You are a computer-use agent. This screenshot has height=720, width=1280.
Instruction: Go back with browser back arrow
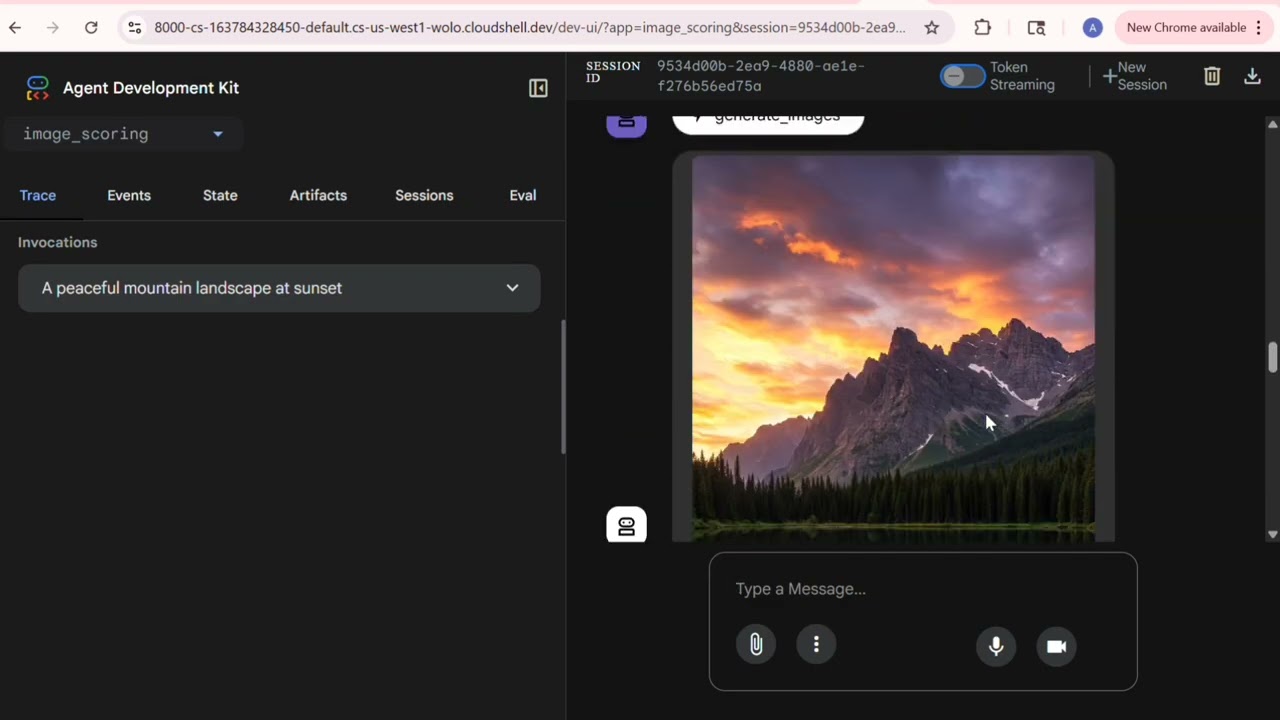[15, 28]
